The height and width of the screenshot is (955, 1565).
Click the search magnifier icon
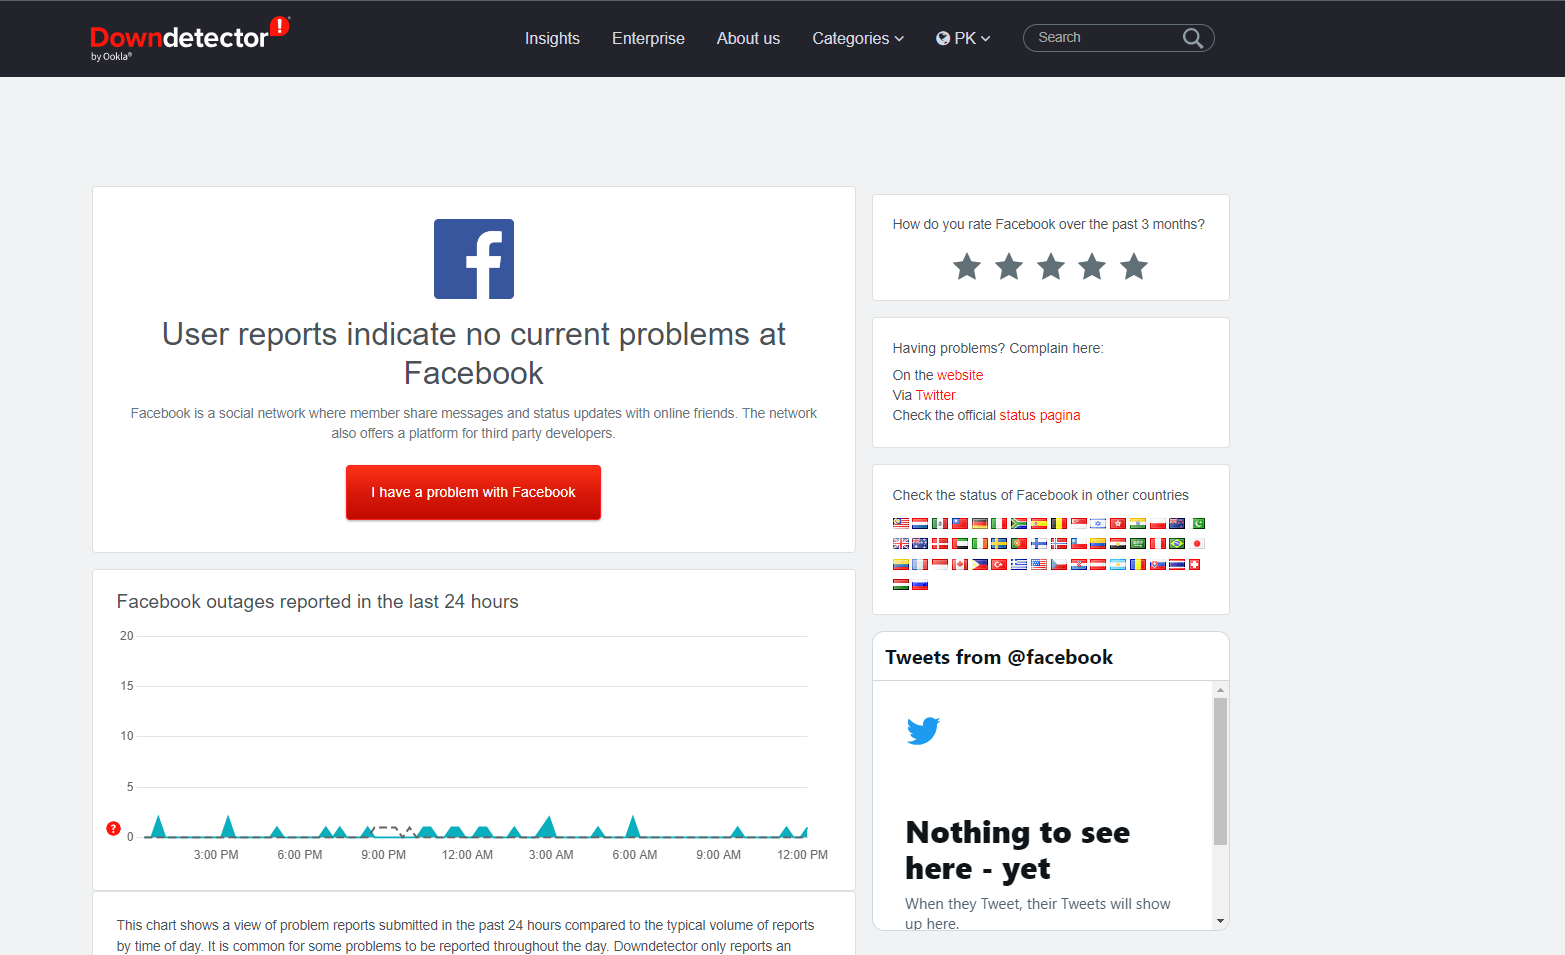click(x=1192, y=38)
